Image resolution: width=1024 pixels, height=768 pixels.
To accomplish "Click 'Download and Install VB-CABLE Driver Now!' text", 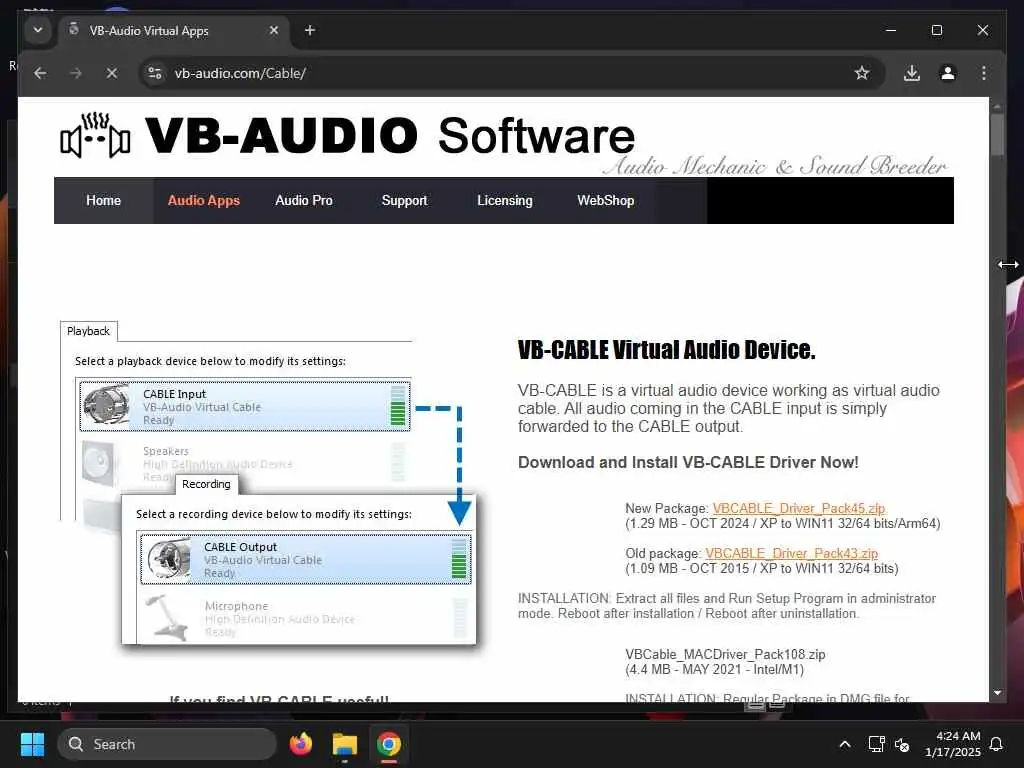I will [x=688, y=462].
